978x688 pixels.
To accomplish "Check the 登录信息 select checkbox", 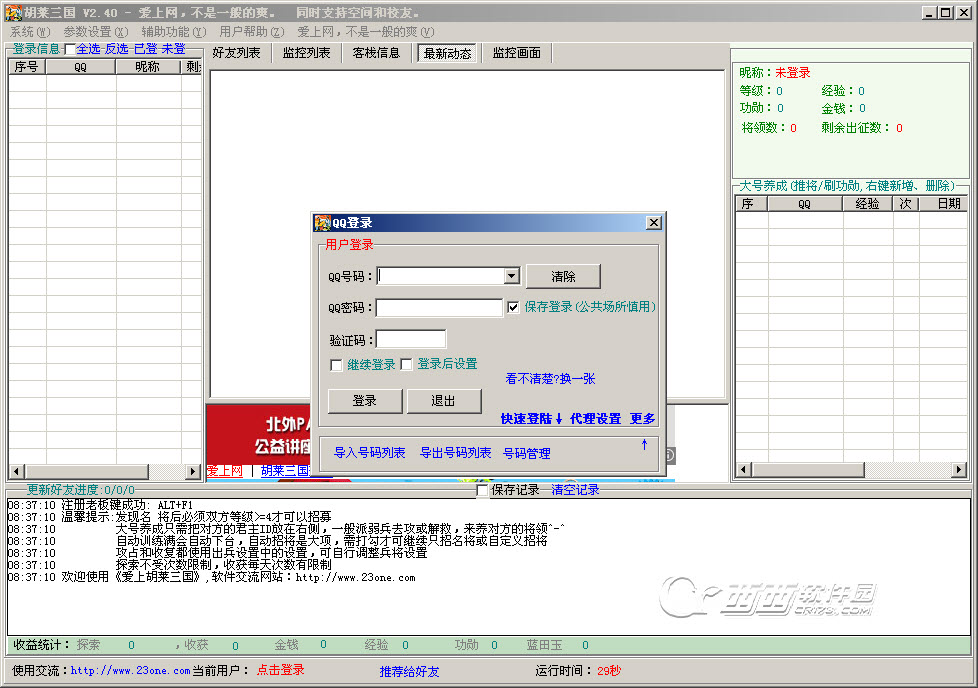I will click(70, 49).
